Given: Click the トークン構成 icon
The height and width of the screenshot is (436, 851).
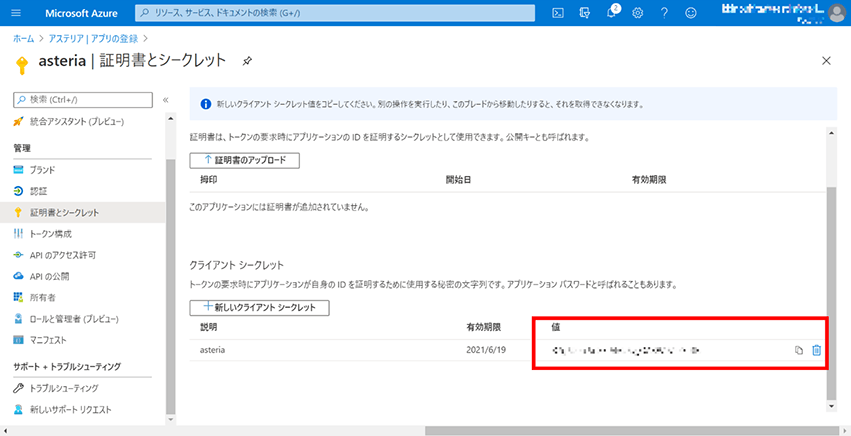Looking at the screenshot, I should tap(18, 233).
